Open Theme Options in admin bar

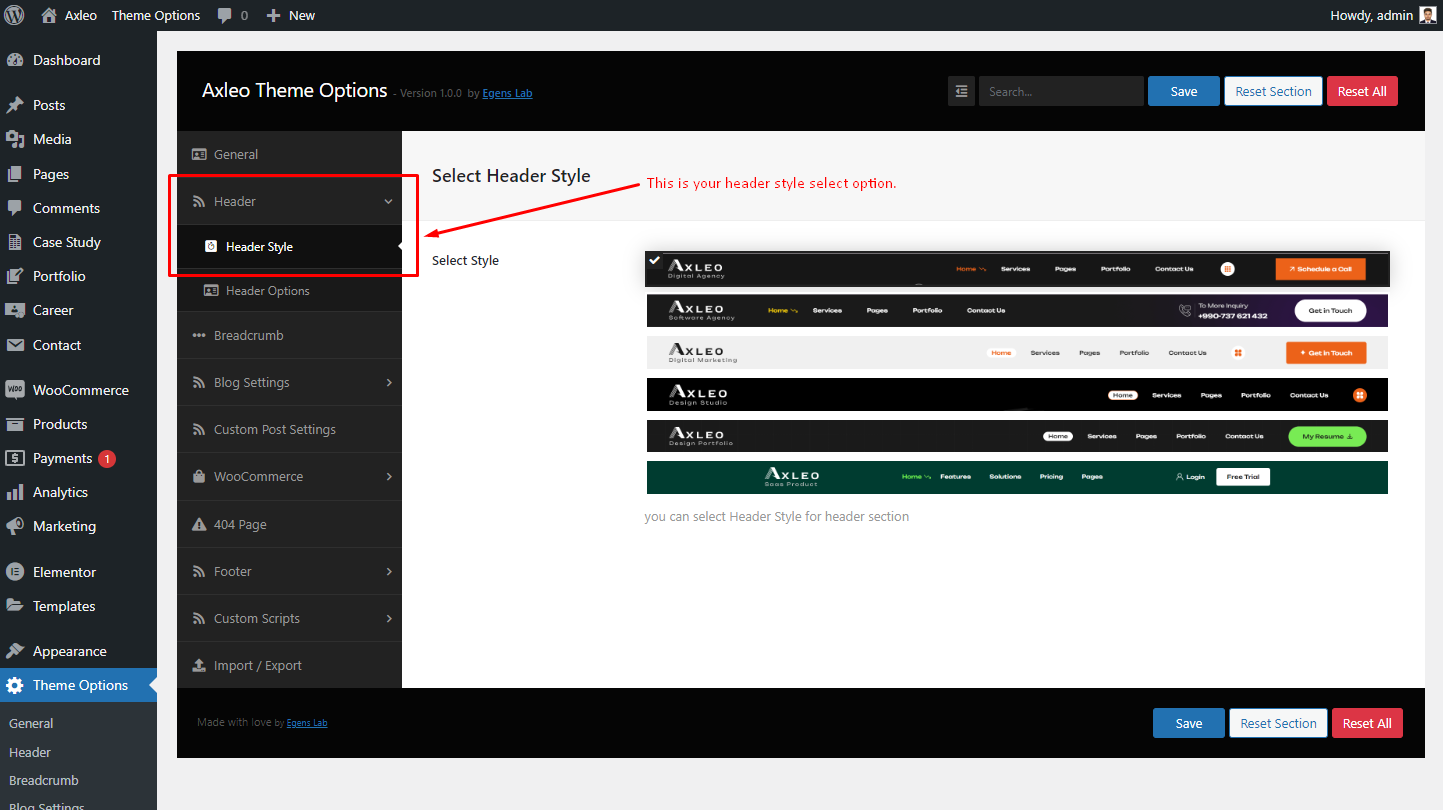tap(156, 15)
